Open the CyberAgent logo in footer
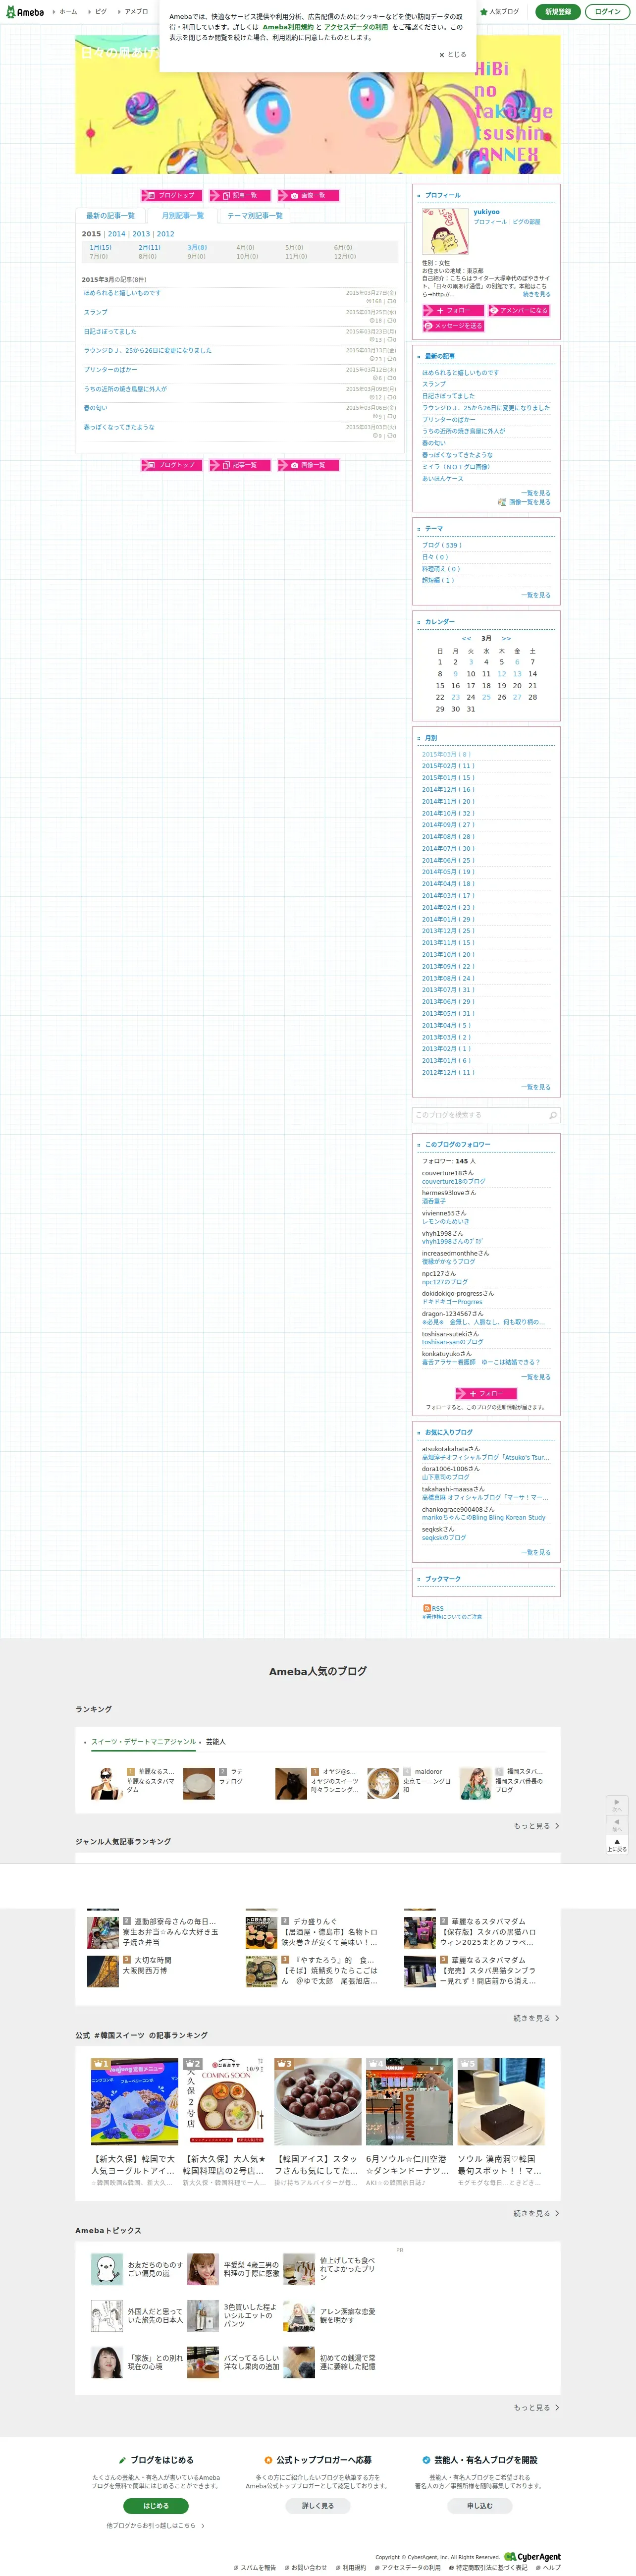Screen dimensions: 636x2576 (x=533, y=2557)
